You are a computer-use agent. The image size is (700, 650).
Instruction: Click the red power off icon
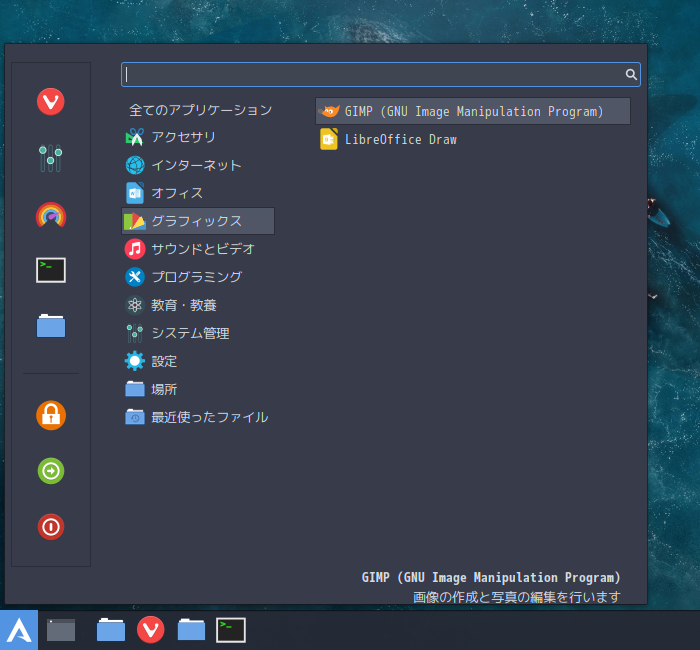[x=51, y=527]
